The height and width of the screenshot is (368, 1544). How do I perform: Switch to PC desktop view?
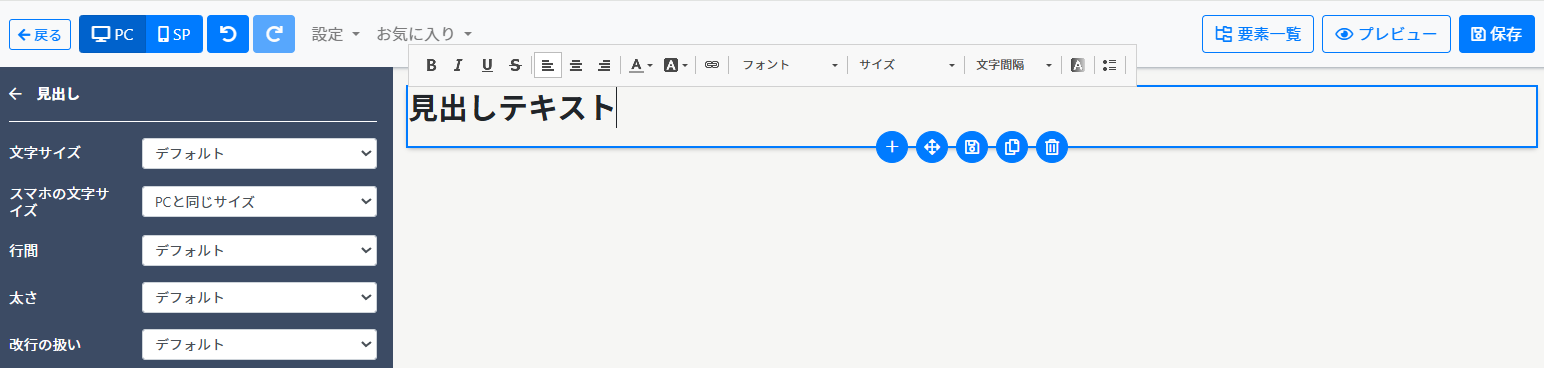[112, 34]
